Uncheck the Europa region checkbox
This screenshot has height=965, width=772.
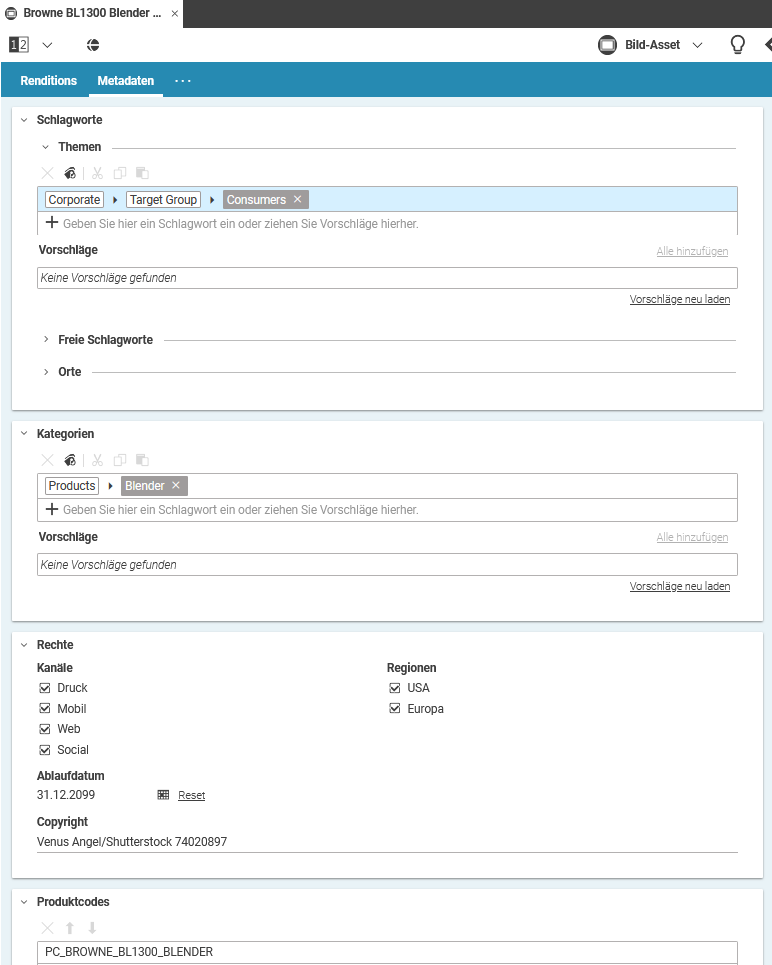point(395,708)
